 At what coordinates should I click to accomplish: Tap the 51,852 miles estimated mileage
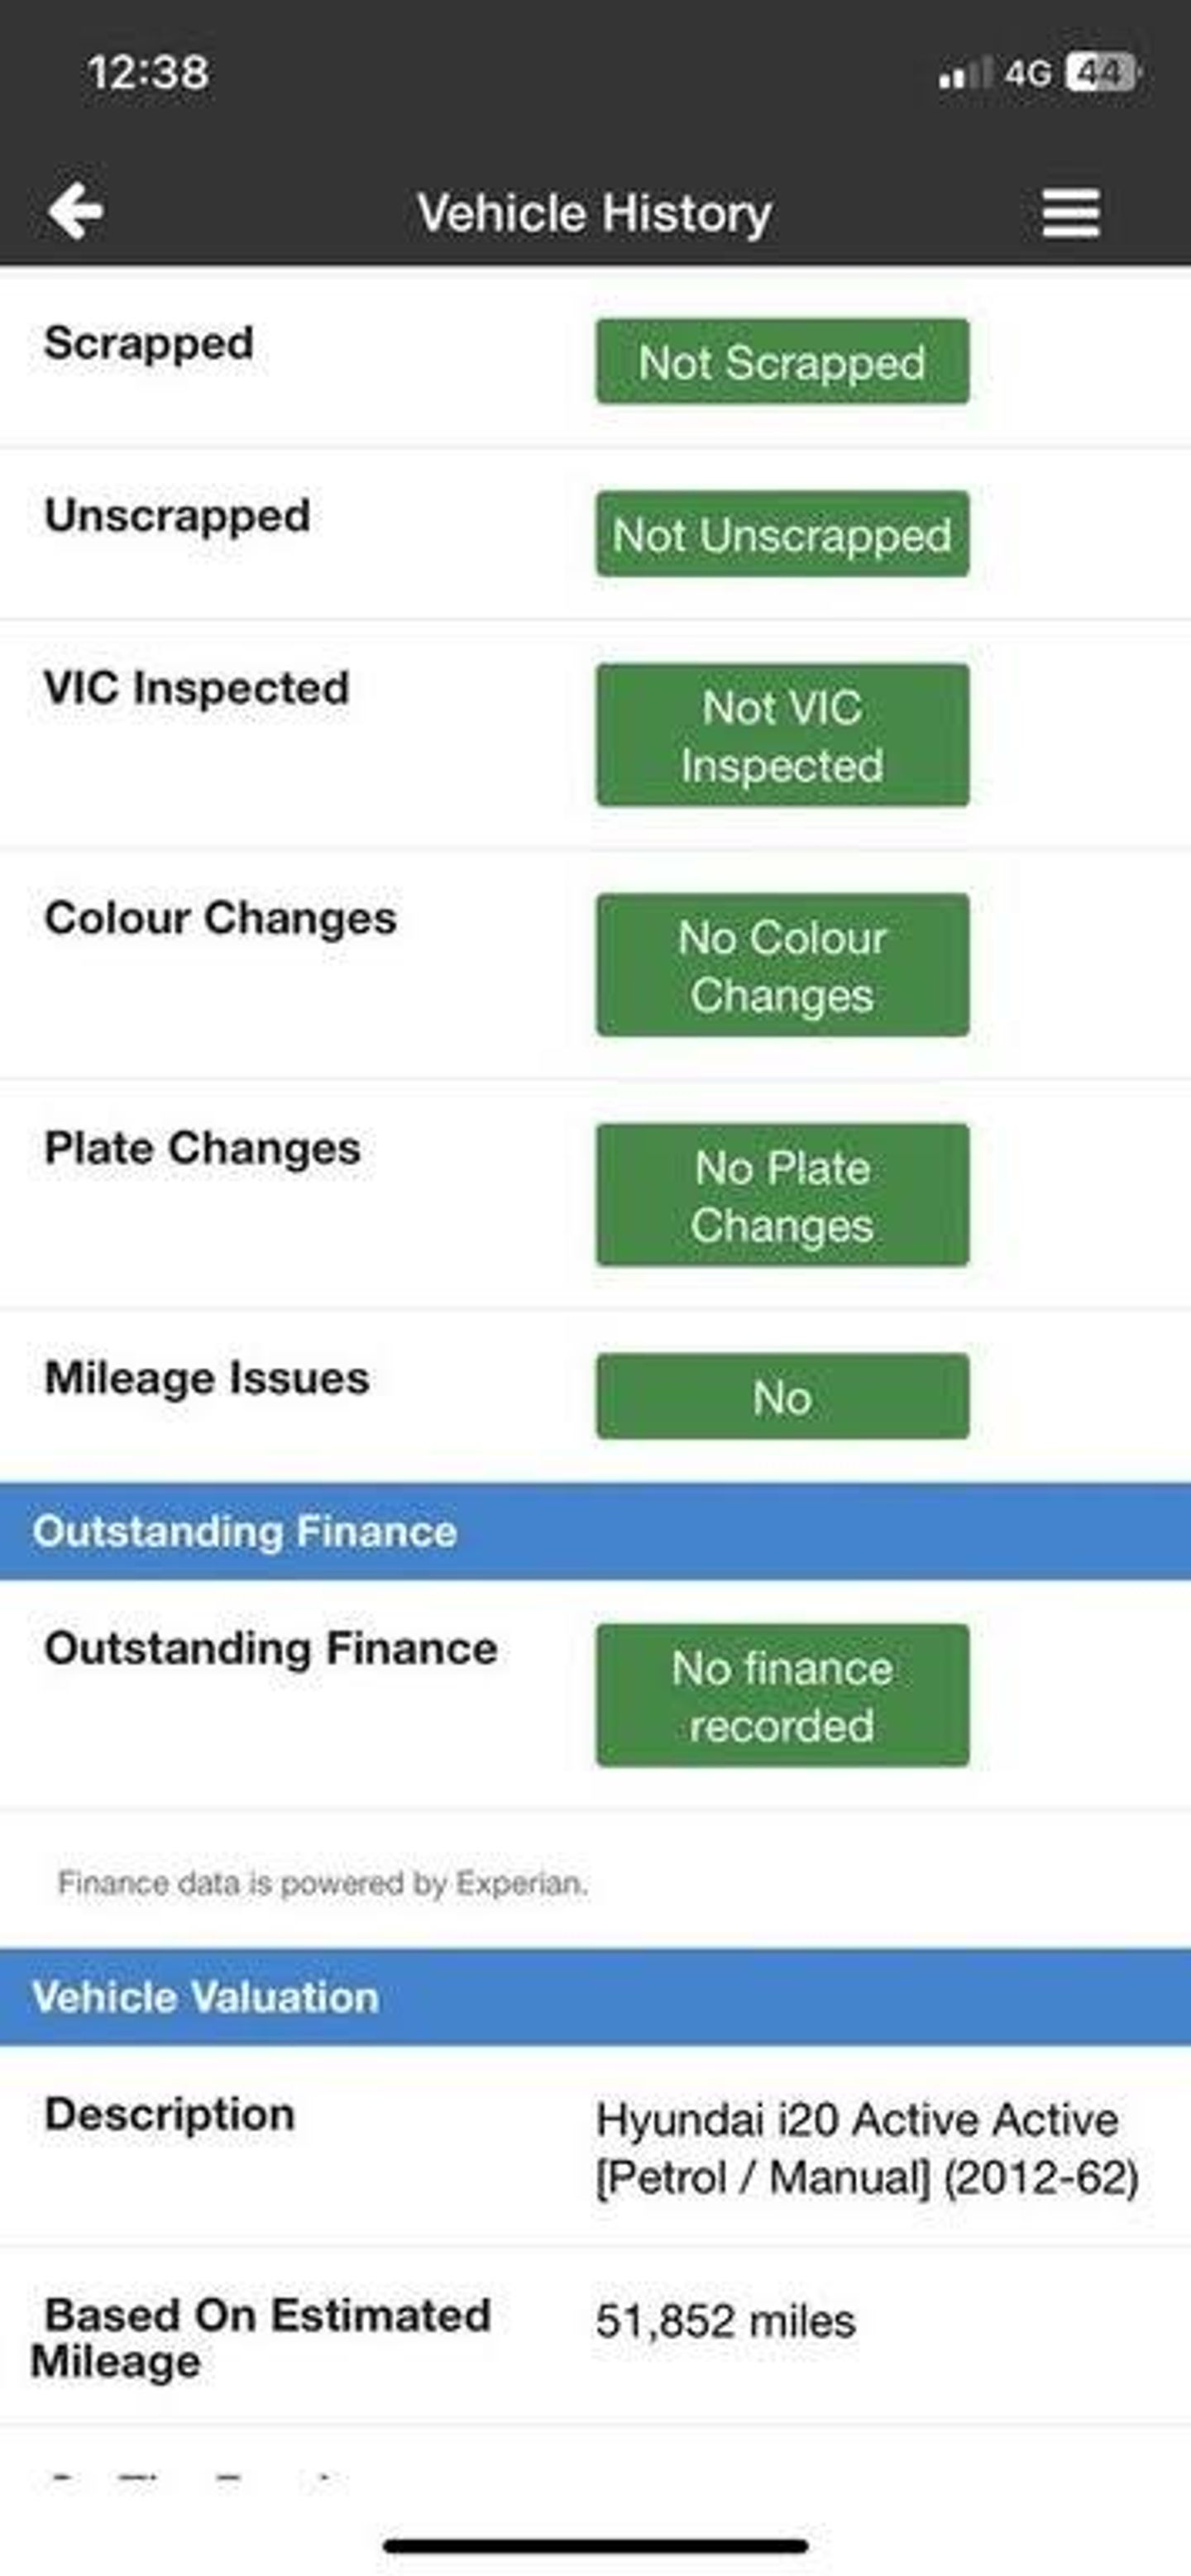click(x=726, y=2321)
